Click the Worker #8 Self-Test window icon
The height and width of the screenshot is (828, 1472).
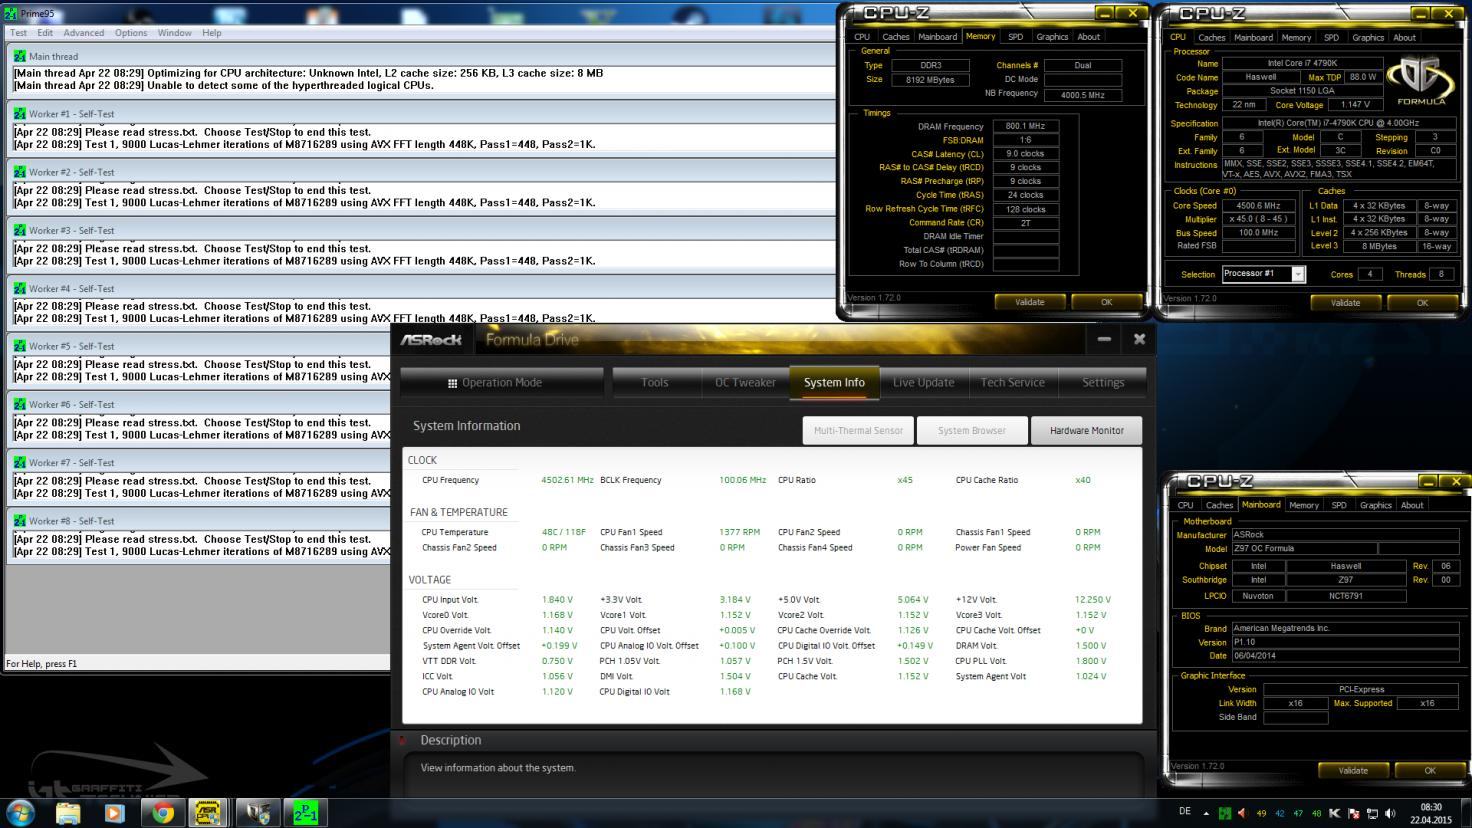20,520
